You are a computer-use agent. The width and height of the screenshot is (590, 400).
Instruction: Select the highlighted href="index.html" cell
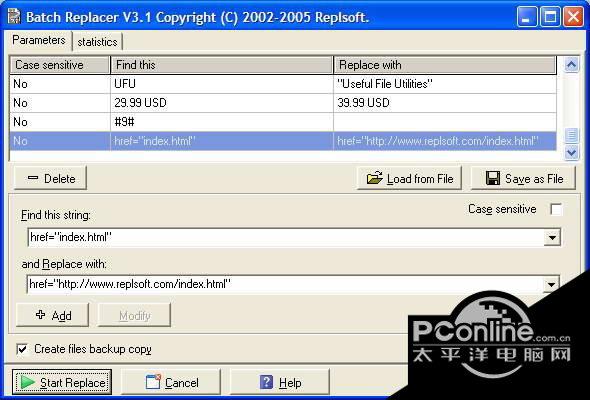(222, 141)
